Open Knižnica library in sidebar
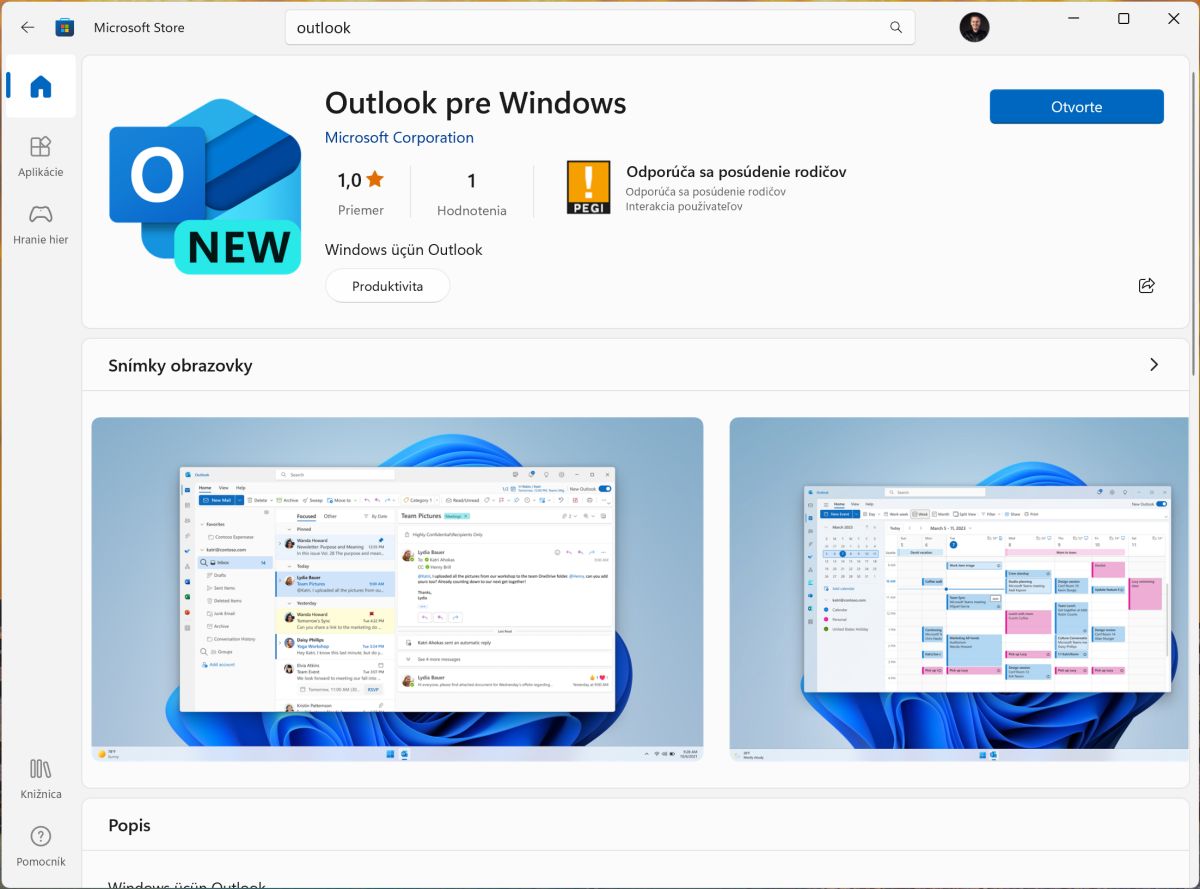This screenshot has width=1200, height=889. 40,779
